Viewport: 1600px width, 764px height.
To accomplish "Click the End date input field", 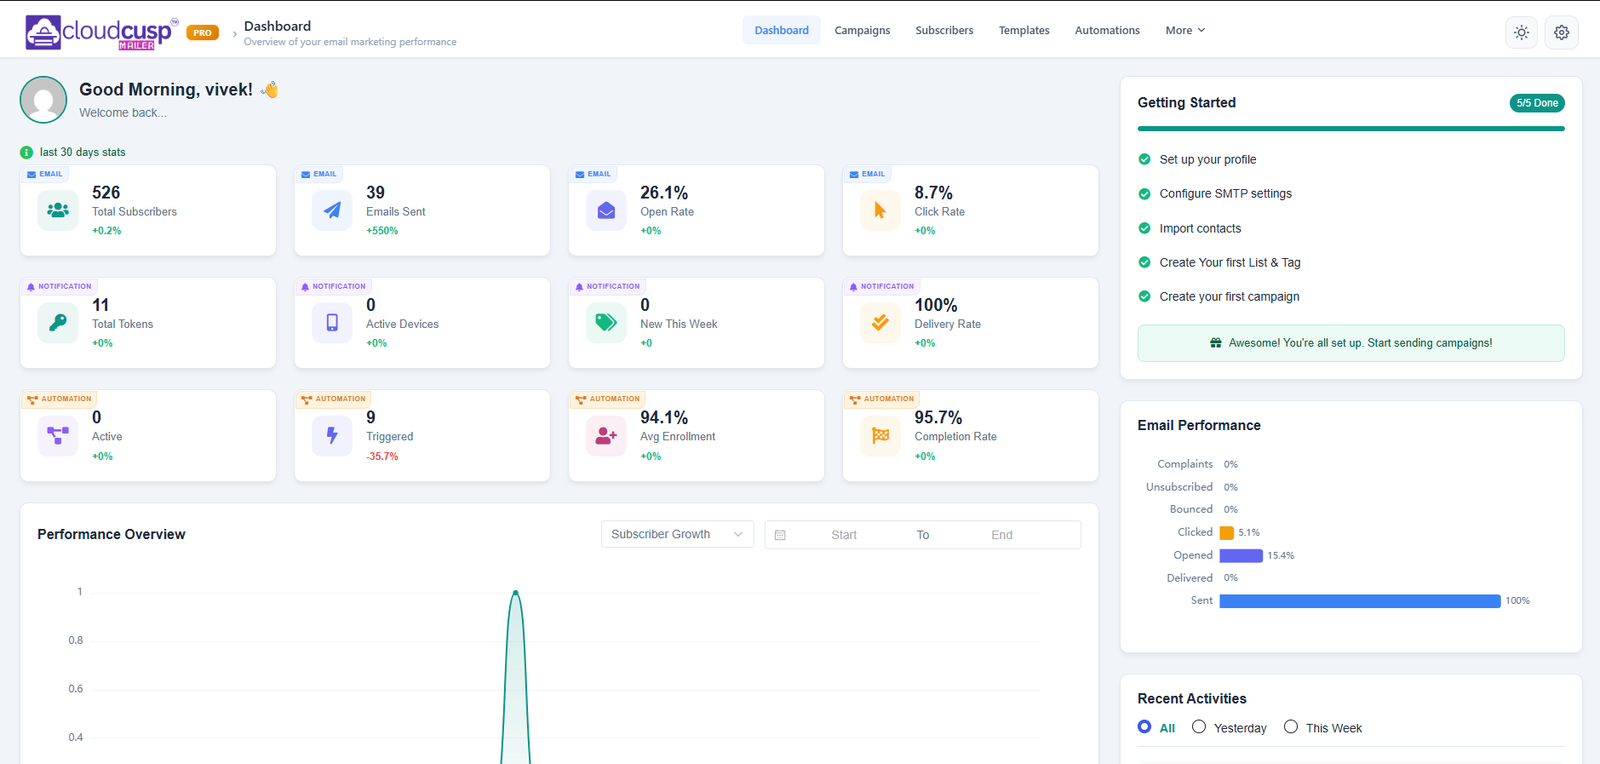I will point(1002,535).
